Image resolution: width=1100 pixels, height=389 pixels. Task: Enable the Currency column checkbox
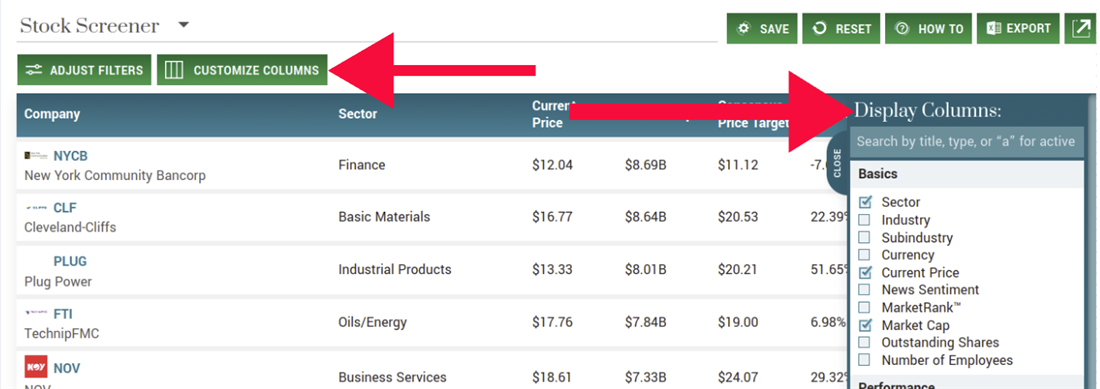tap(865, 255)
